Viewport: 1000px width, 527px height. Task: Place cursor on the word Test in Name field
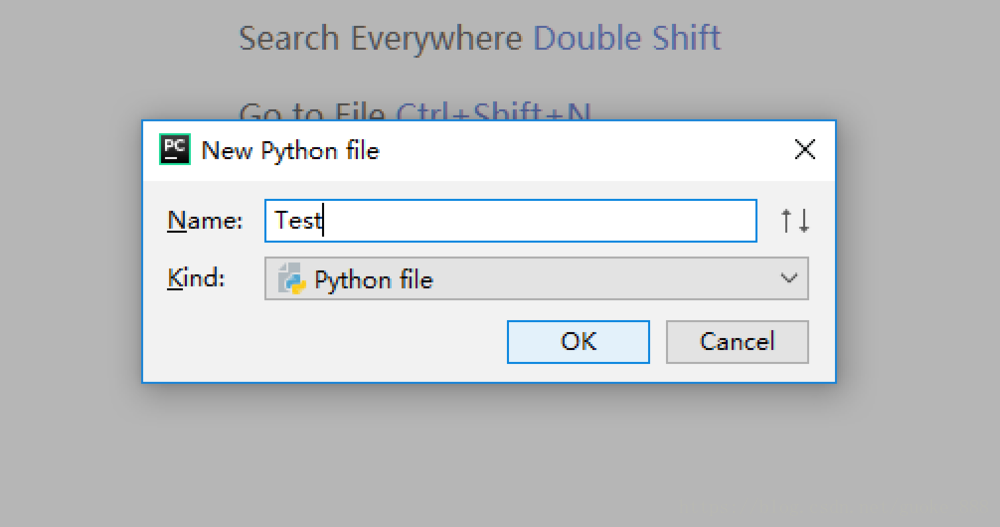(298, 221)
